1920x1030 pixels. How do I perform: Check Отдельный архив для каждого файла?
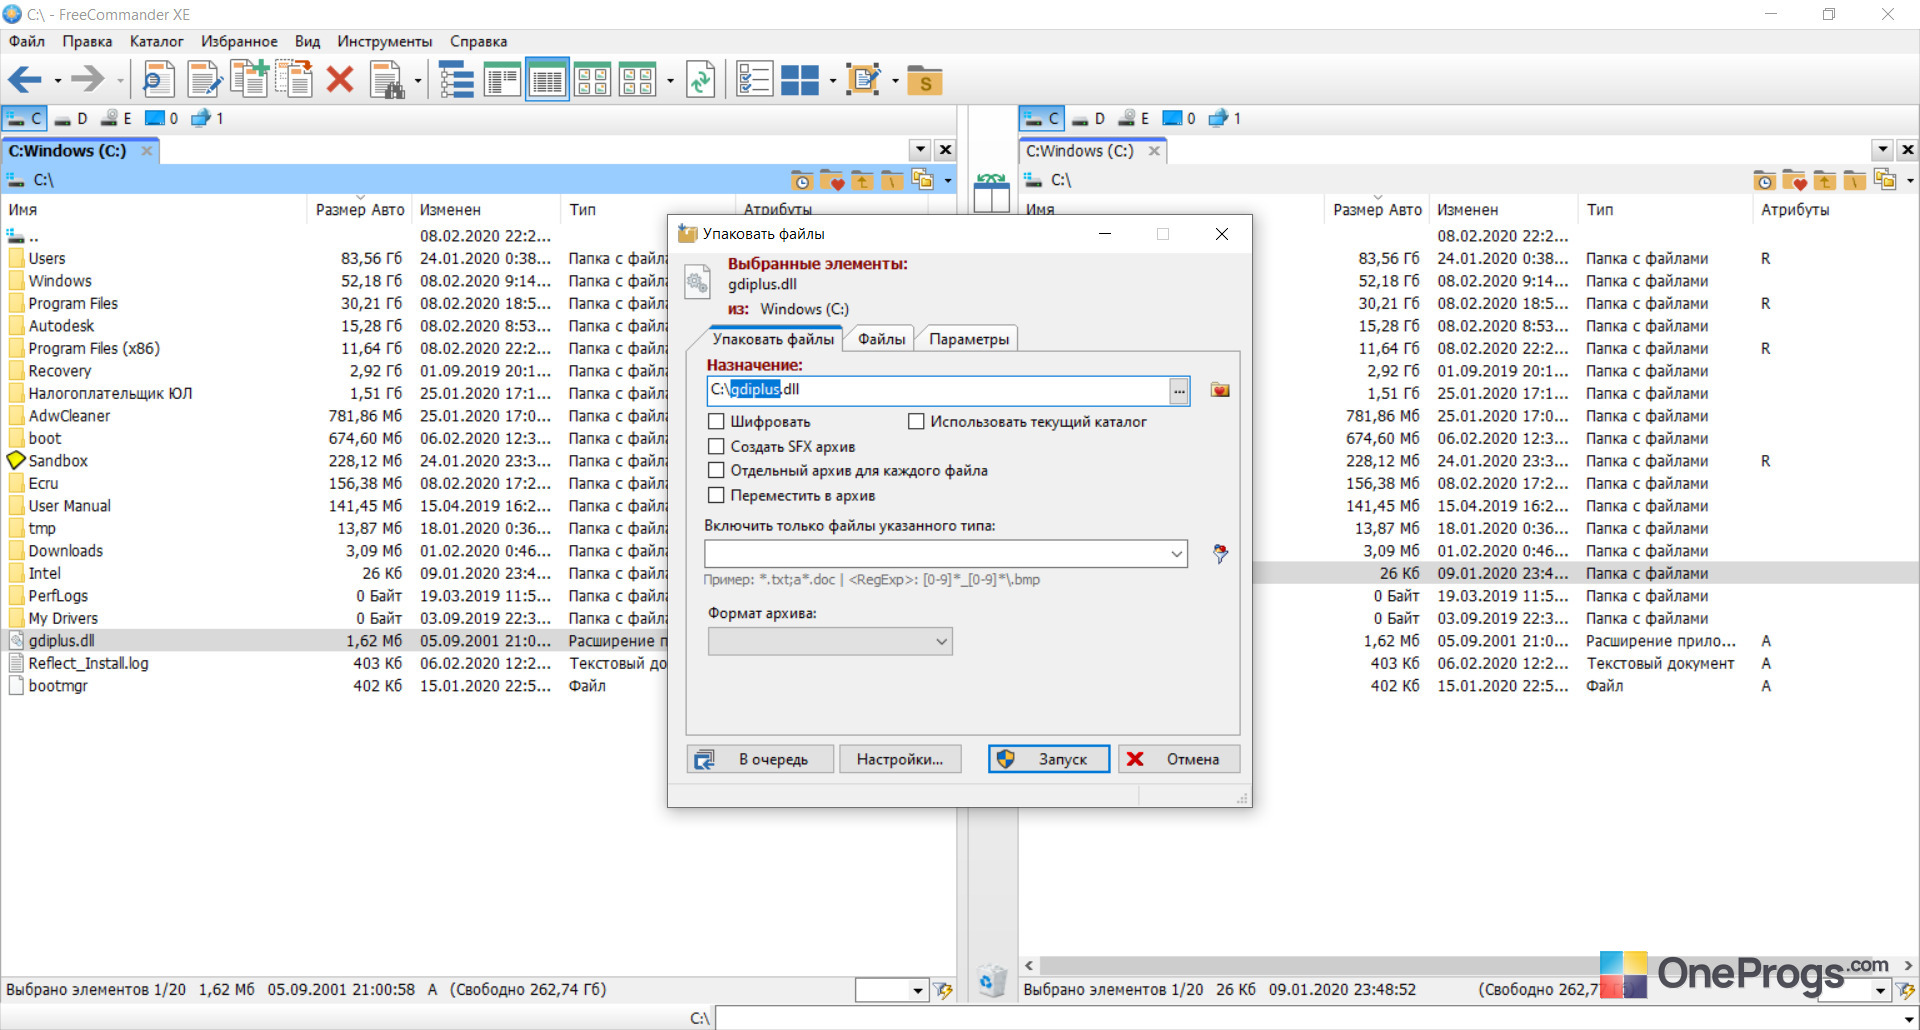[716, 470]
